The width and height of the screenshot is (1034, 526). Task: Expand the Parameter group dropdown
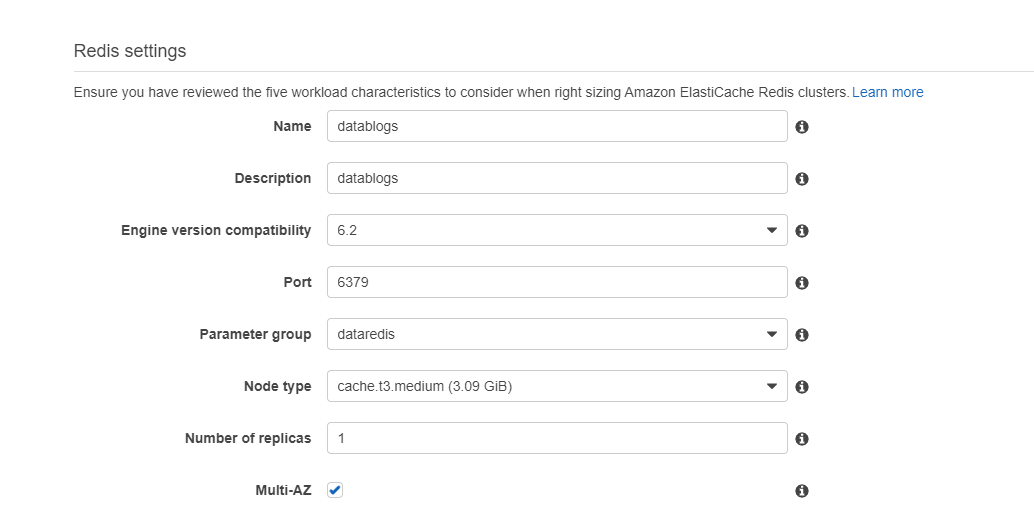[557, 334]
